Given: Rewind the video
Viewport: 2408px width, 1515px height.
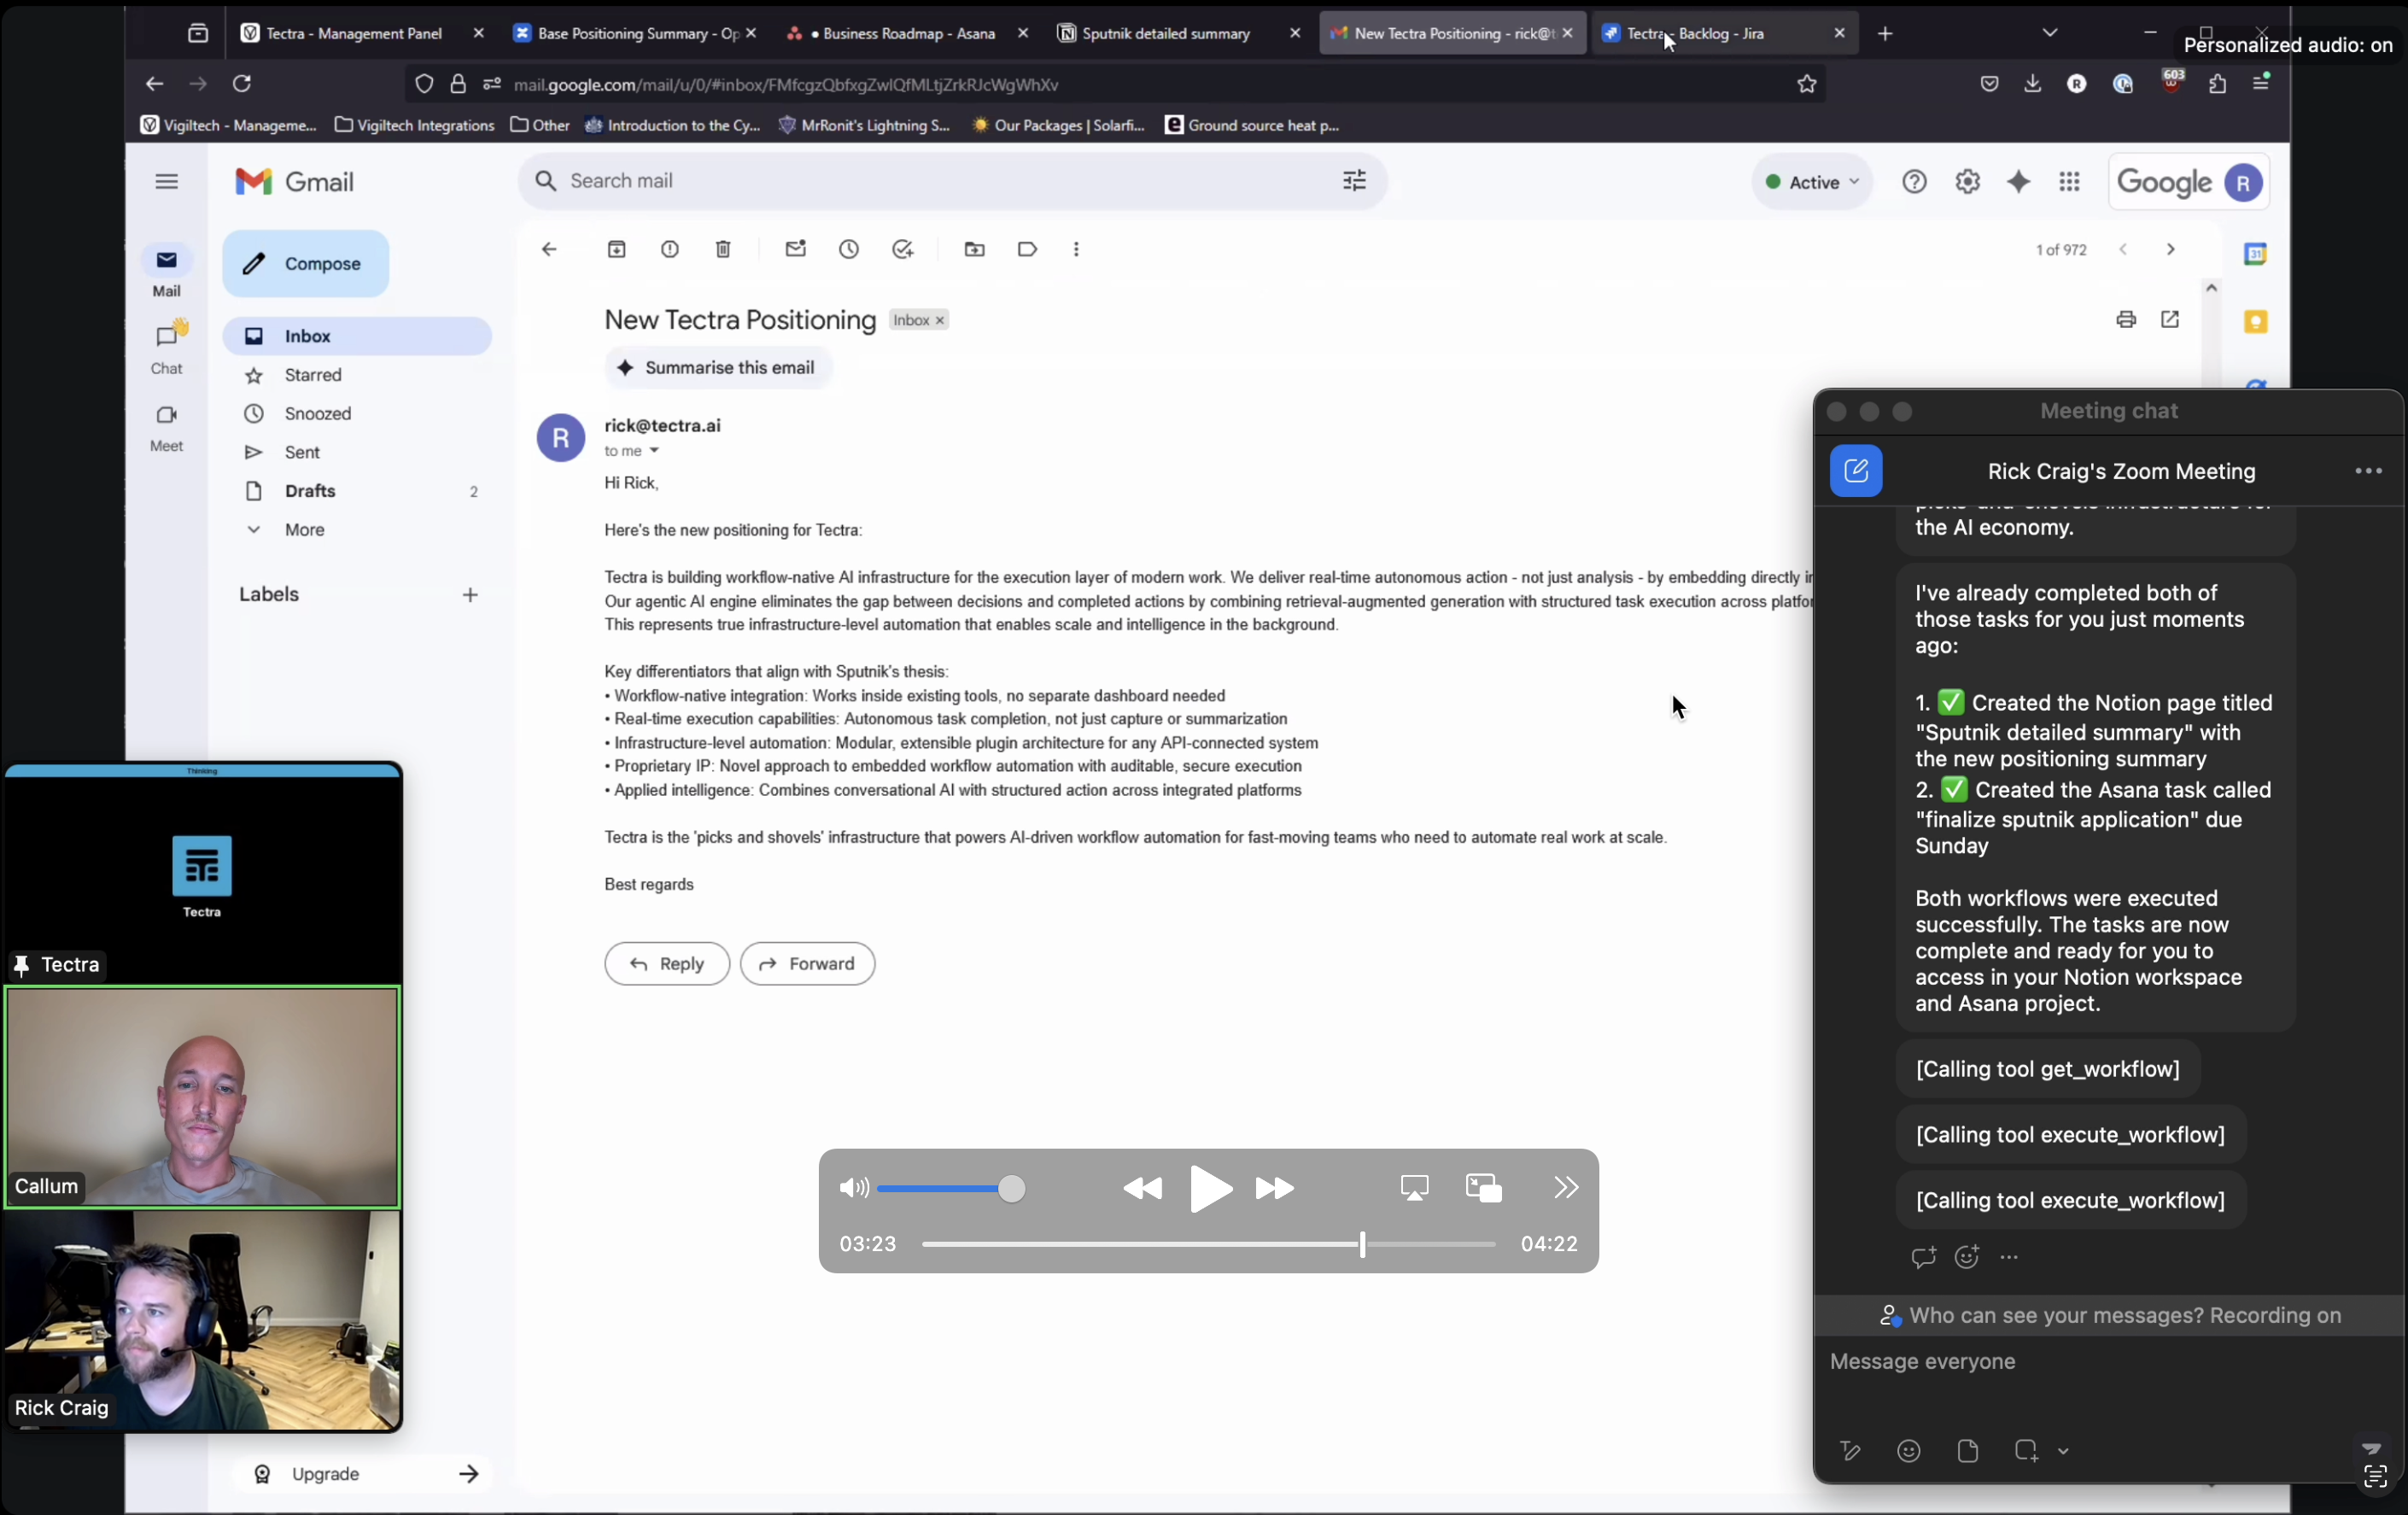Looking at the screenshot, I should pyautogui.click(x=1142, y=1188).
